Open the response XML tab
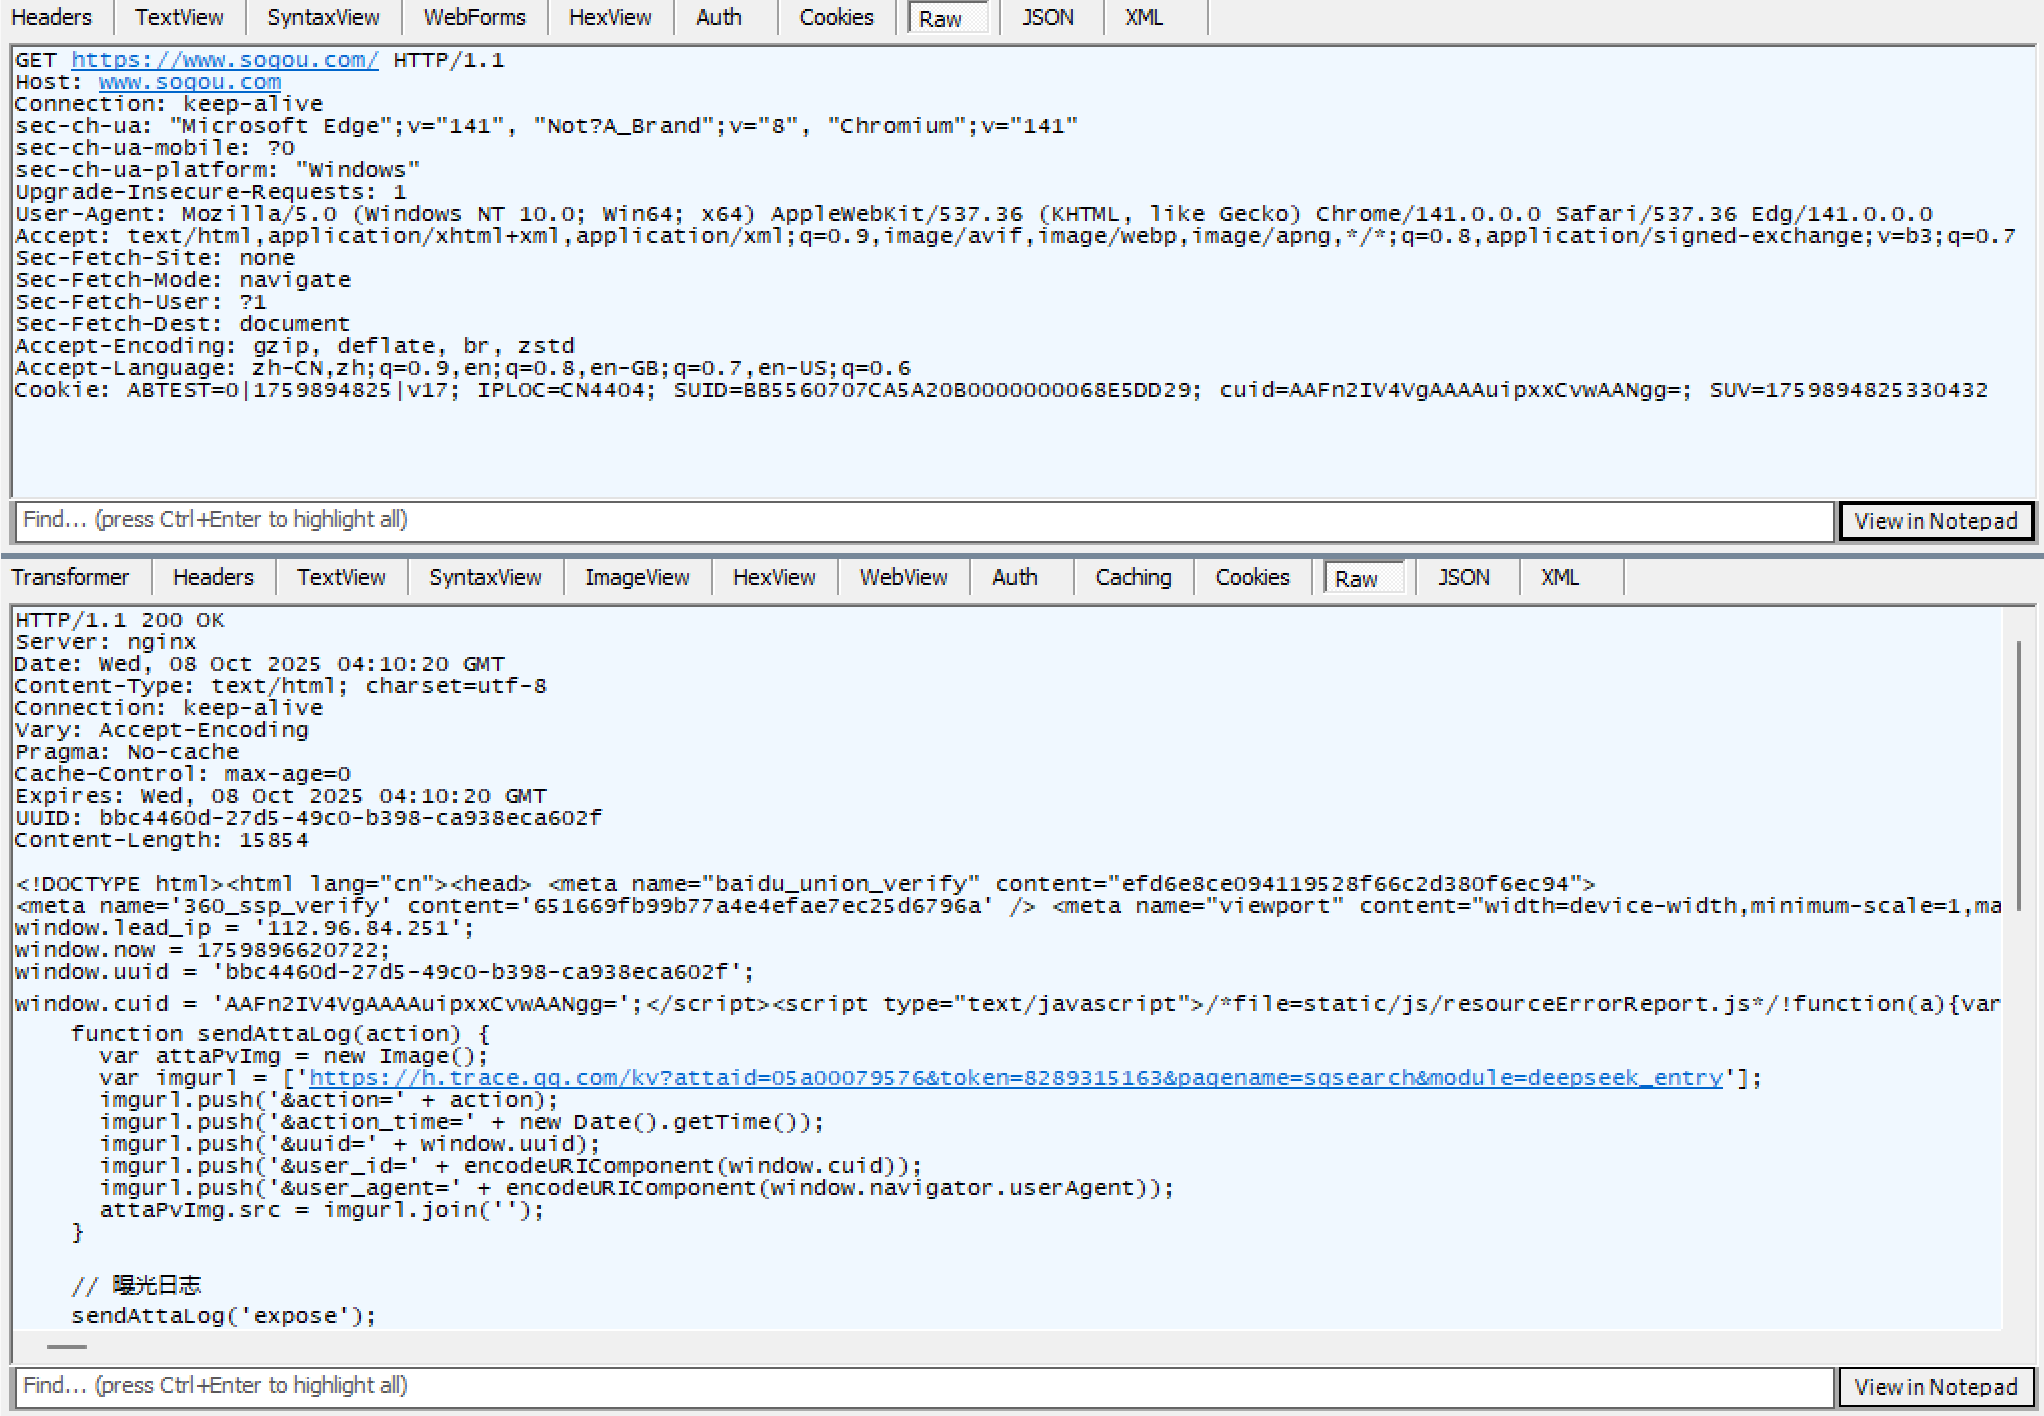Image resolution: width=2044 pixels, height=1416 pixels. (x=1559, y=577)
